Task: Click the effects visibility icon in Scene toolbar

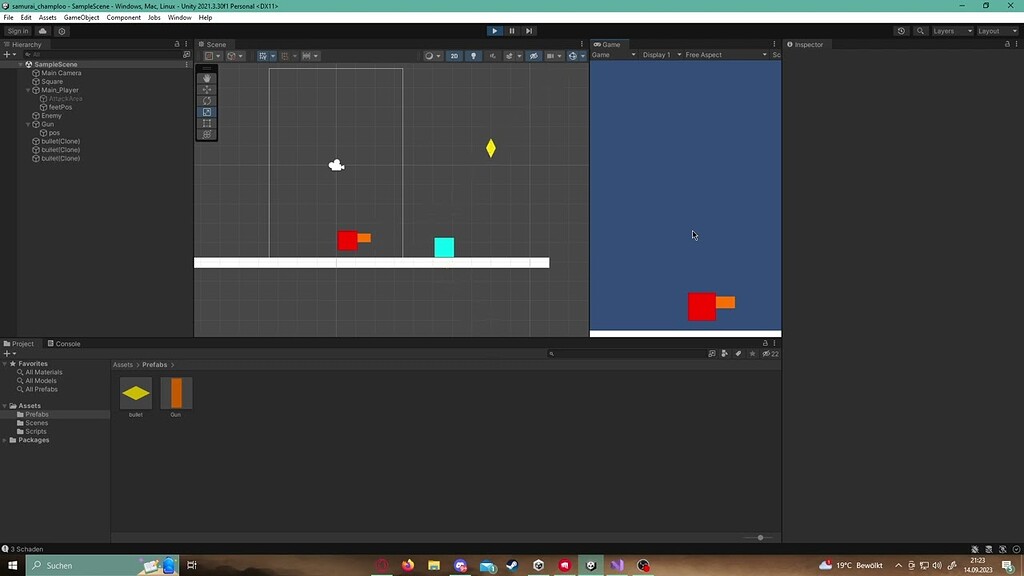Action: pyautogui.click(x=510, y=55)
